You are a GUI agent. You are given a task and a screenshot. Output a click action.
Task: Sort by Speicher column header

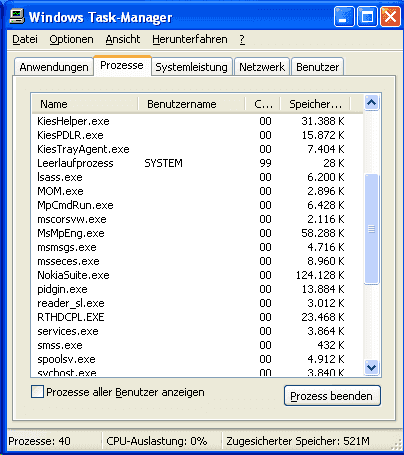tap(315, 104)
